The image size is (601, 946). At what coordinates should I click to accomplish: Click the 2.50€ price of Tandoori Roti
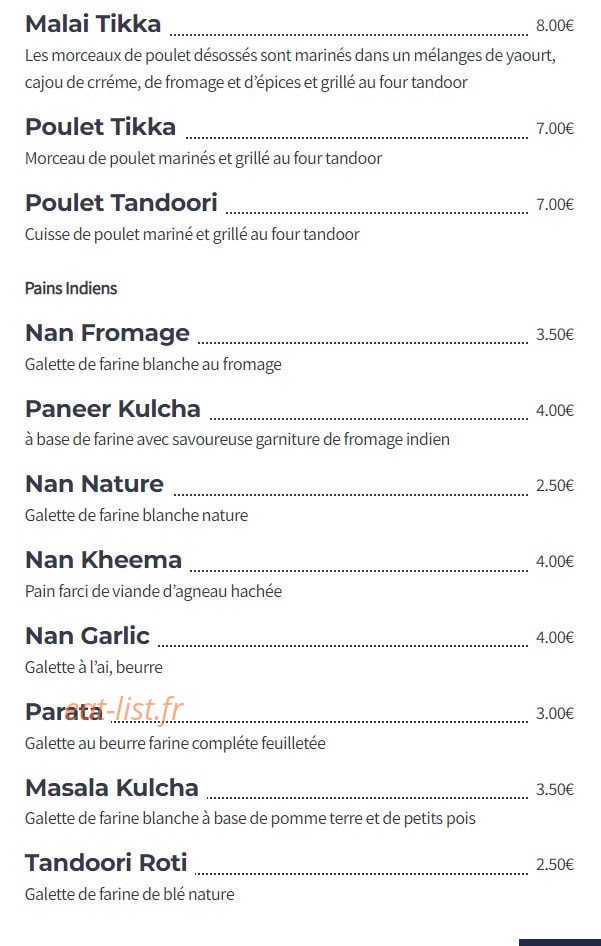tap(555, 865)
